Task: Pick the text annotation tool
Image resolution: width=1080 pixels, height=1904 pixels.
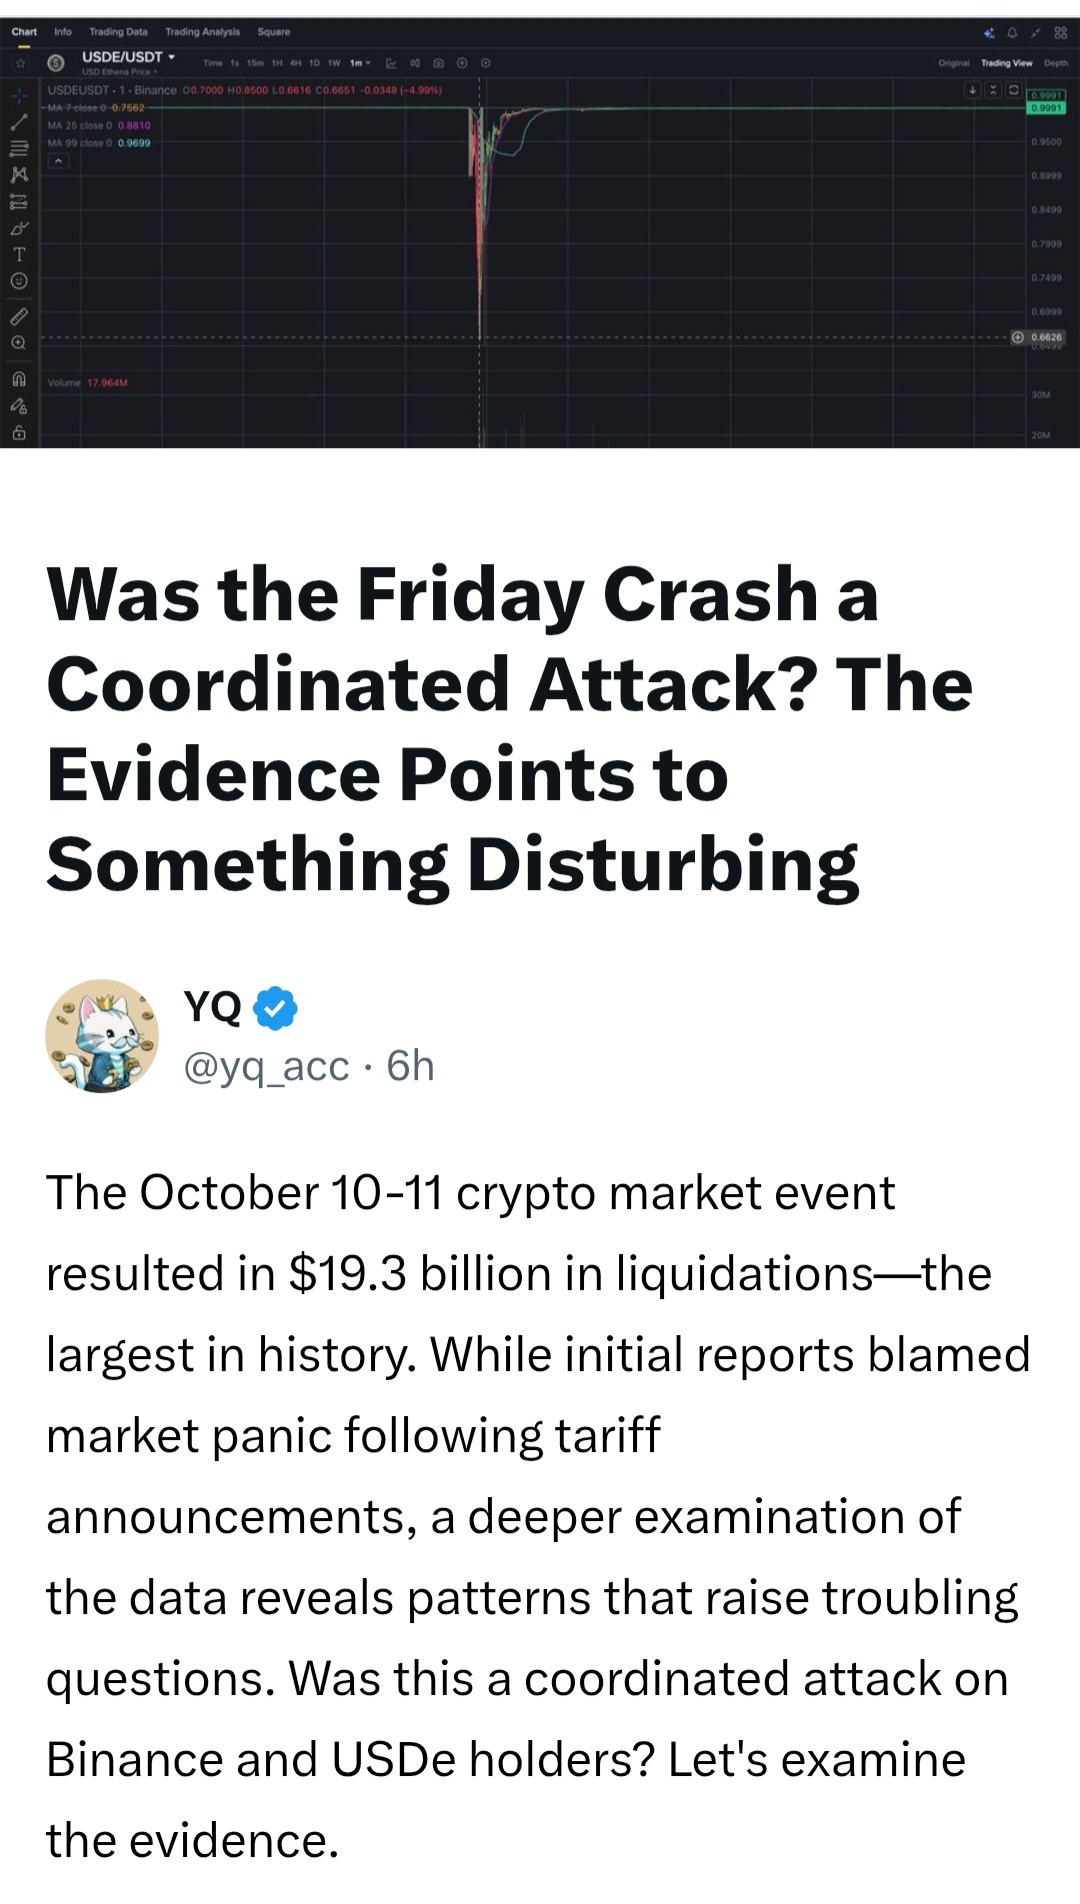Action: [x=18, y=254]
